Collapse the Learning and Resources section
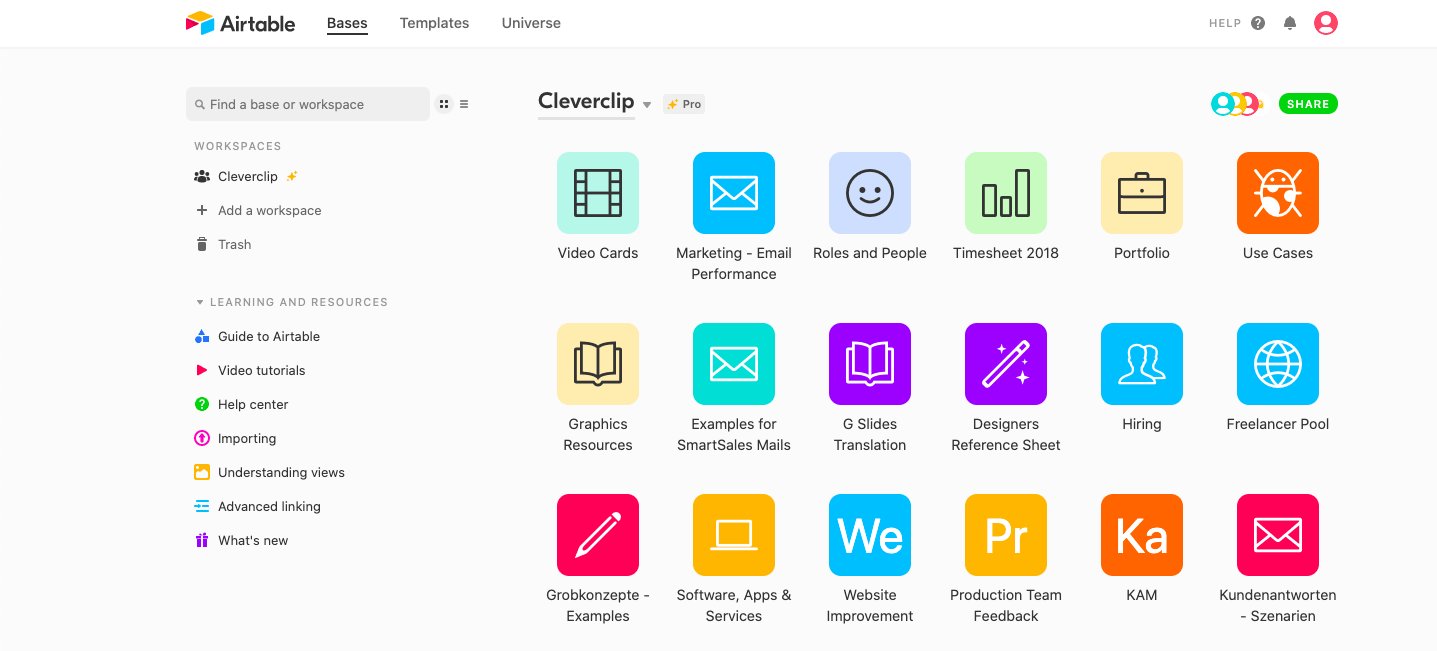This screenshot has height=651, width=1437. (199, 302)
